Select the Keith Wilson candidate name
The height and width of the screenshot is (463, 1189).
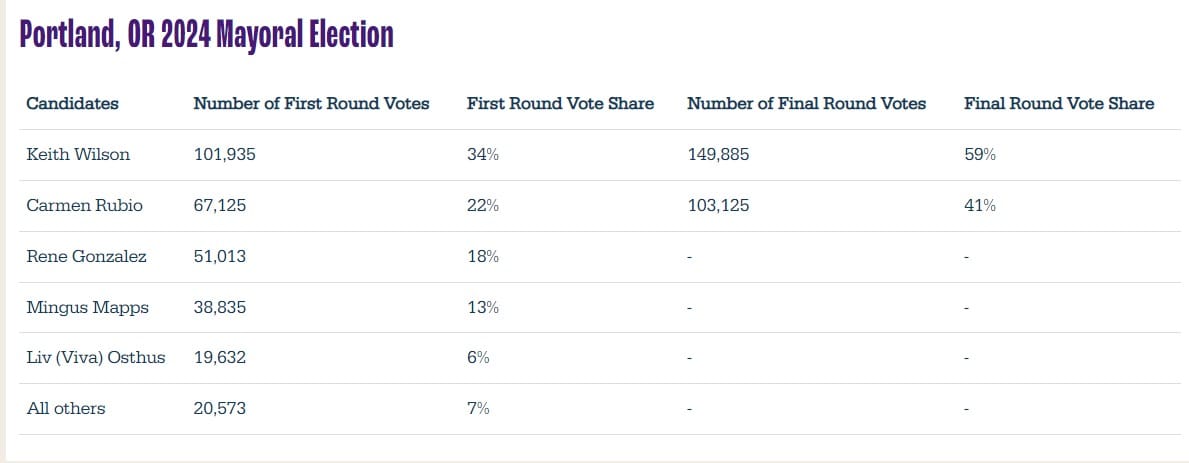tap(78, 155)
